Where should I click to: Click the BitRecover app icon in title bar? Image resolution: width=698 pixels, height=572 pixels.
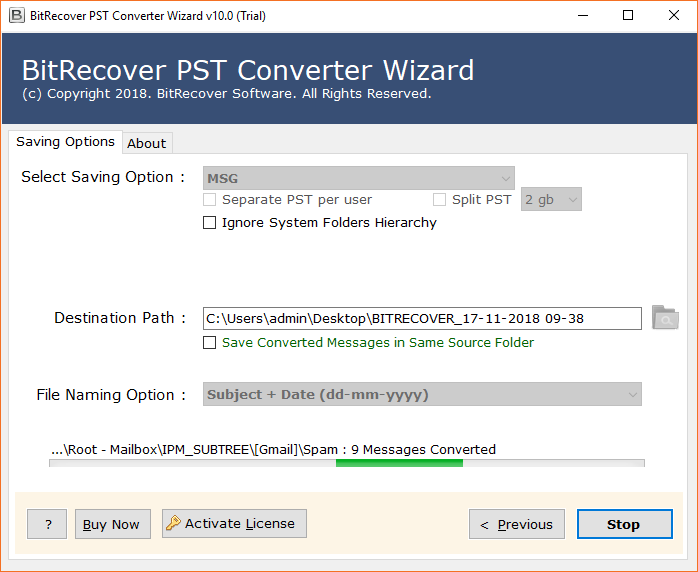point(16,16)
